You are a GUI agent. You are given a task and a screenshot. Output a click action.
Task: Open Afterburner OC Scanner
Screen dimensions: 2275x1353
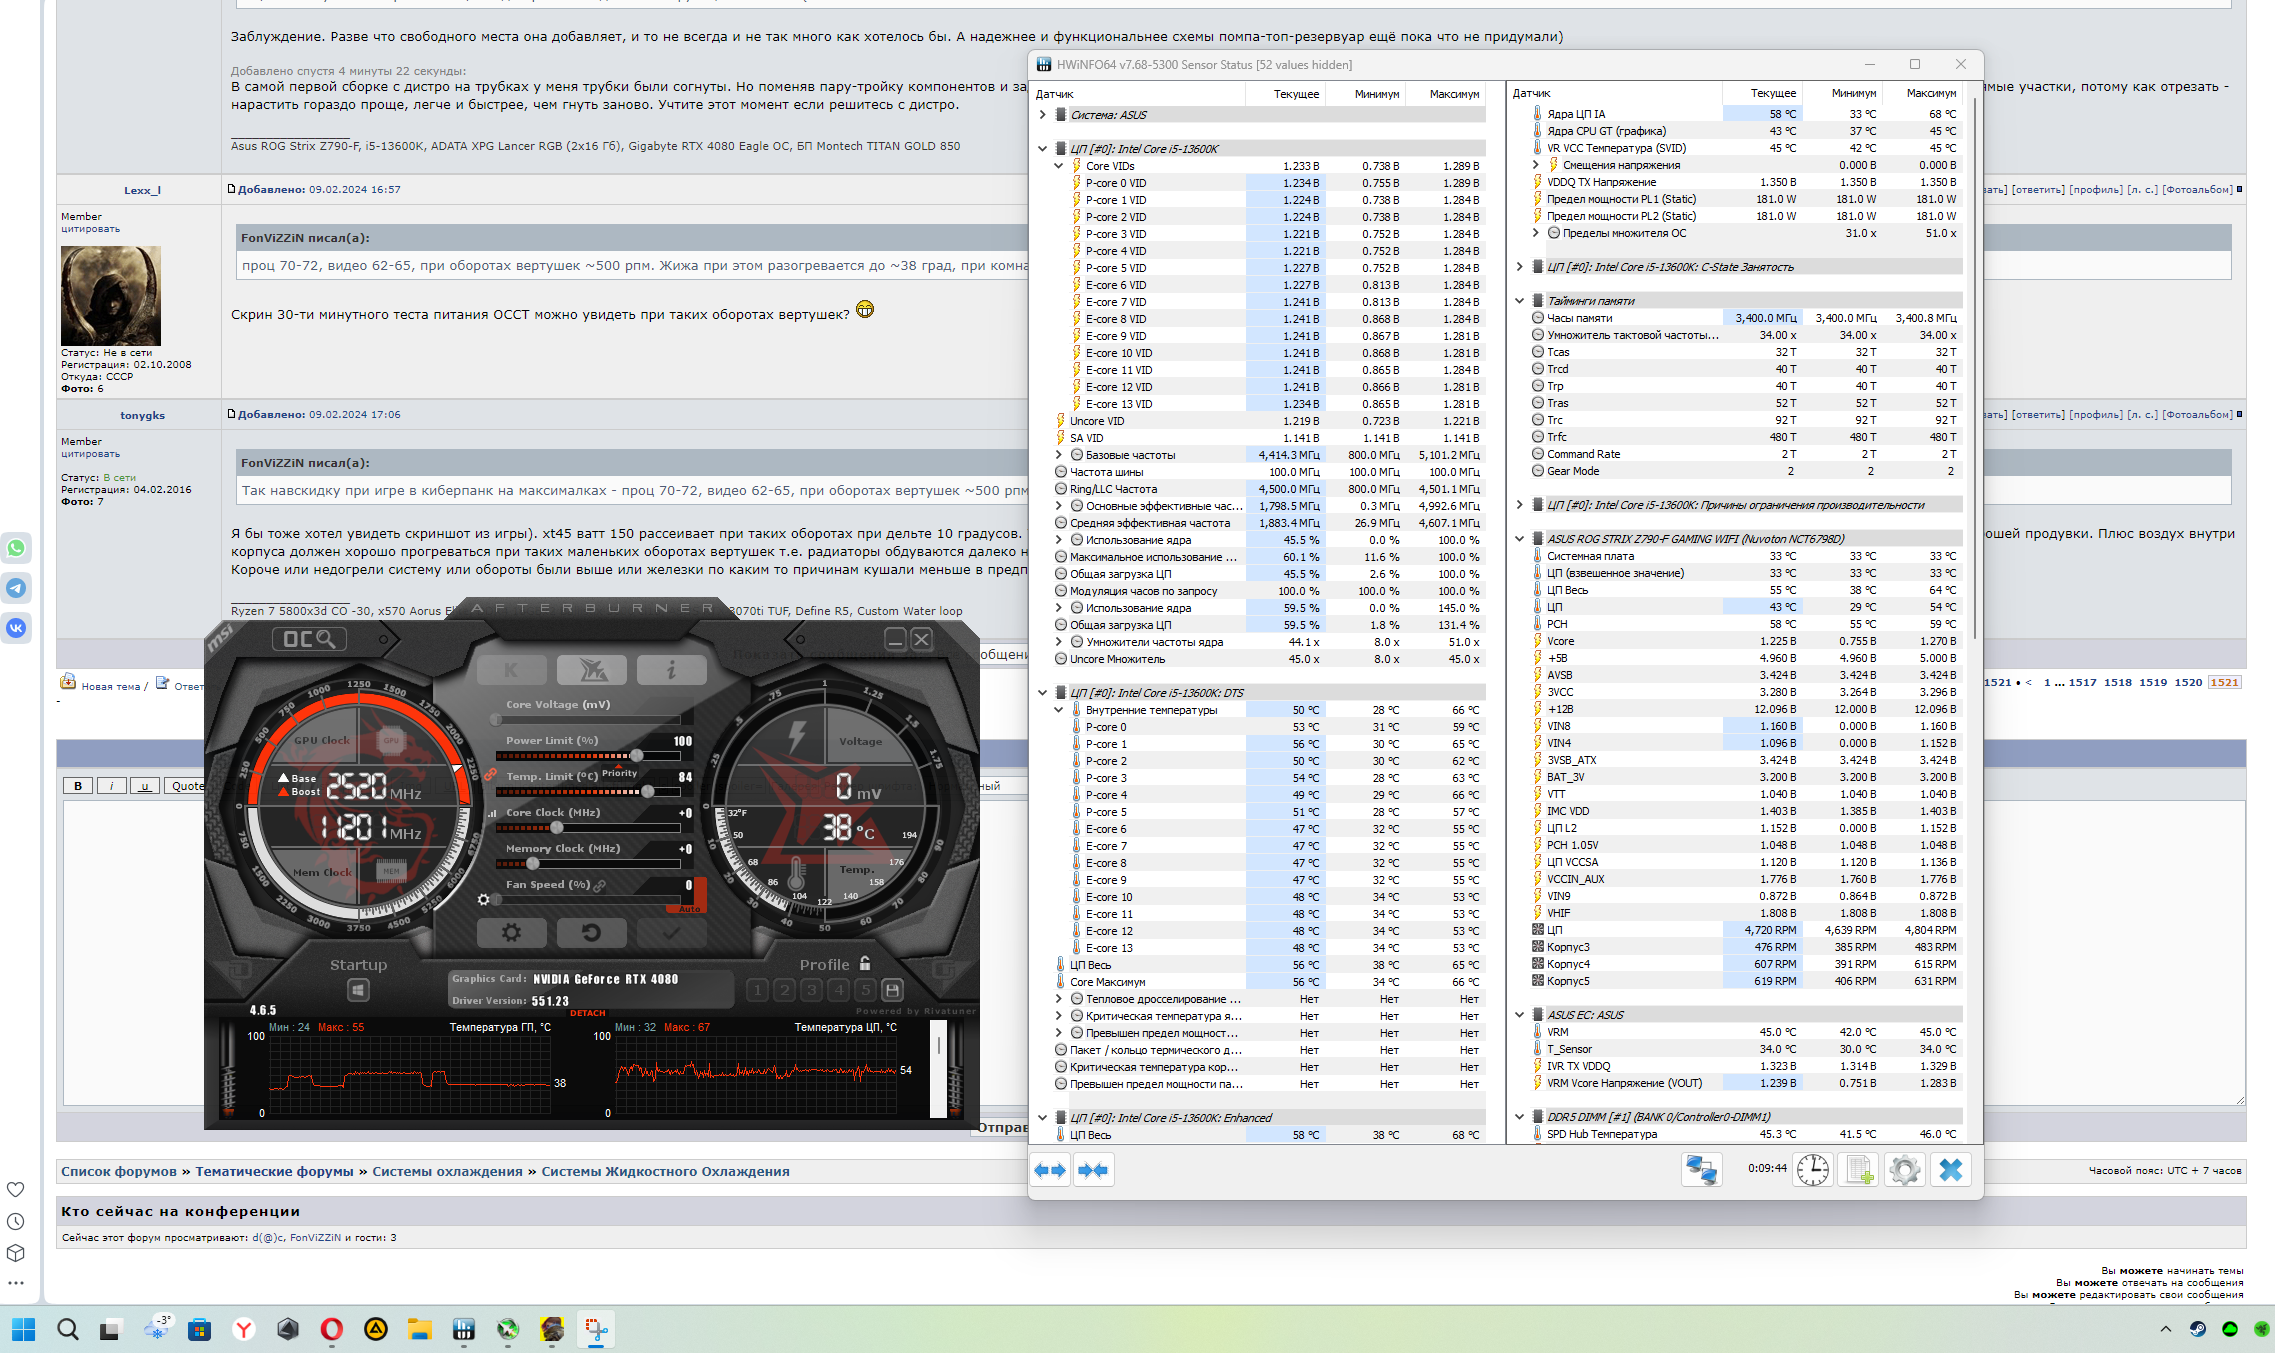[x=309, y=639]
